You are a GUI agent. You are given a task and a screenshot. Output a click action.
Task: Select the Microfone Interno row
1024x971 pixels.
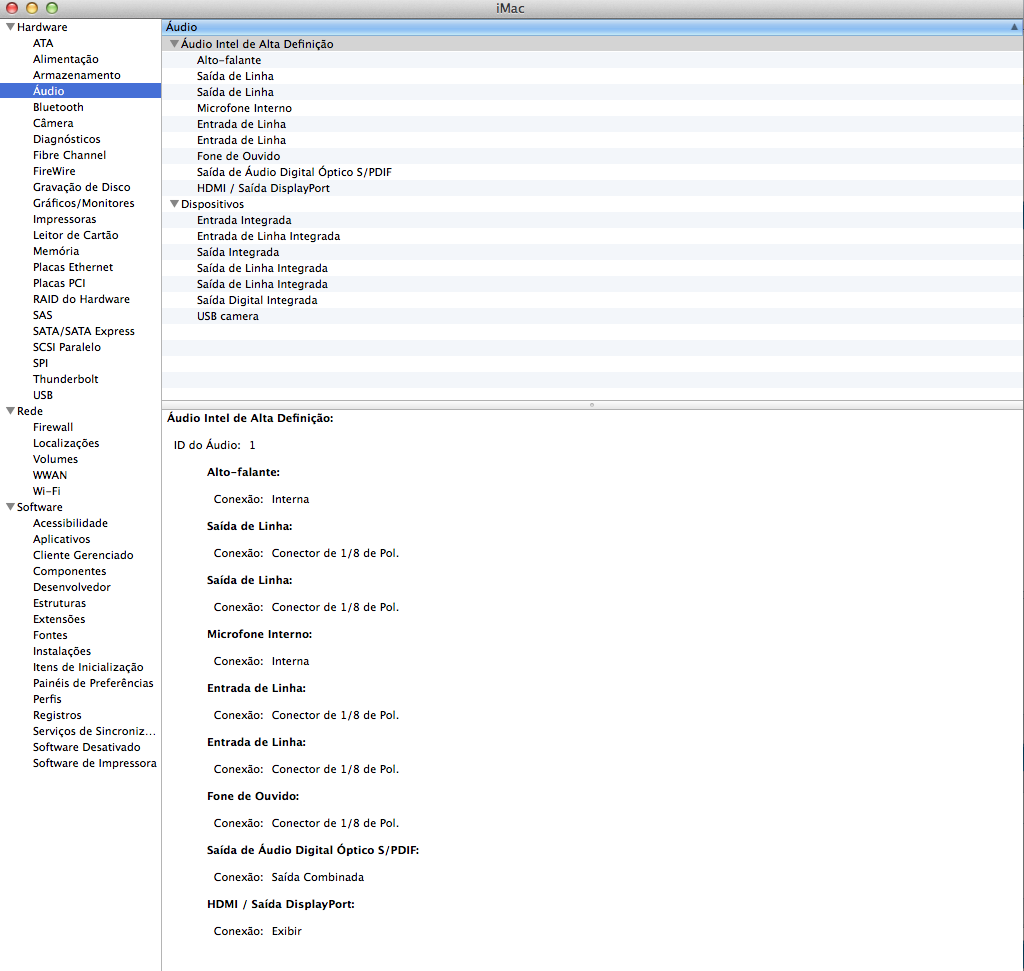[244, 108]
